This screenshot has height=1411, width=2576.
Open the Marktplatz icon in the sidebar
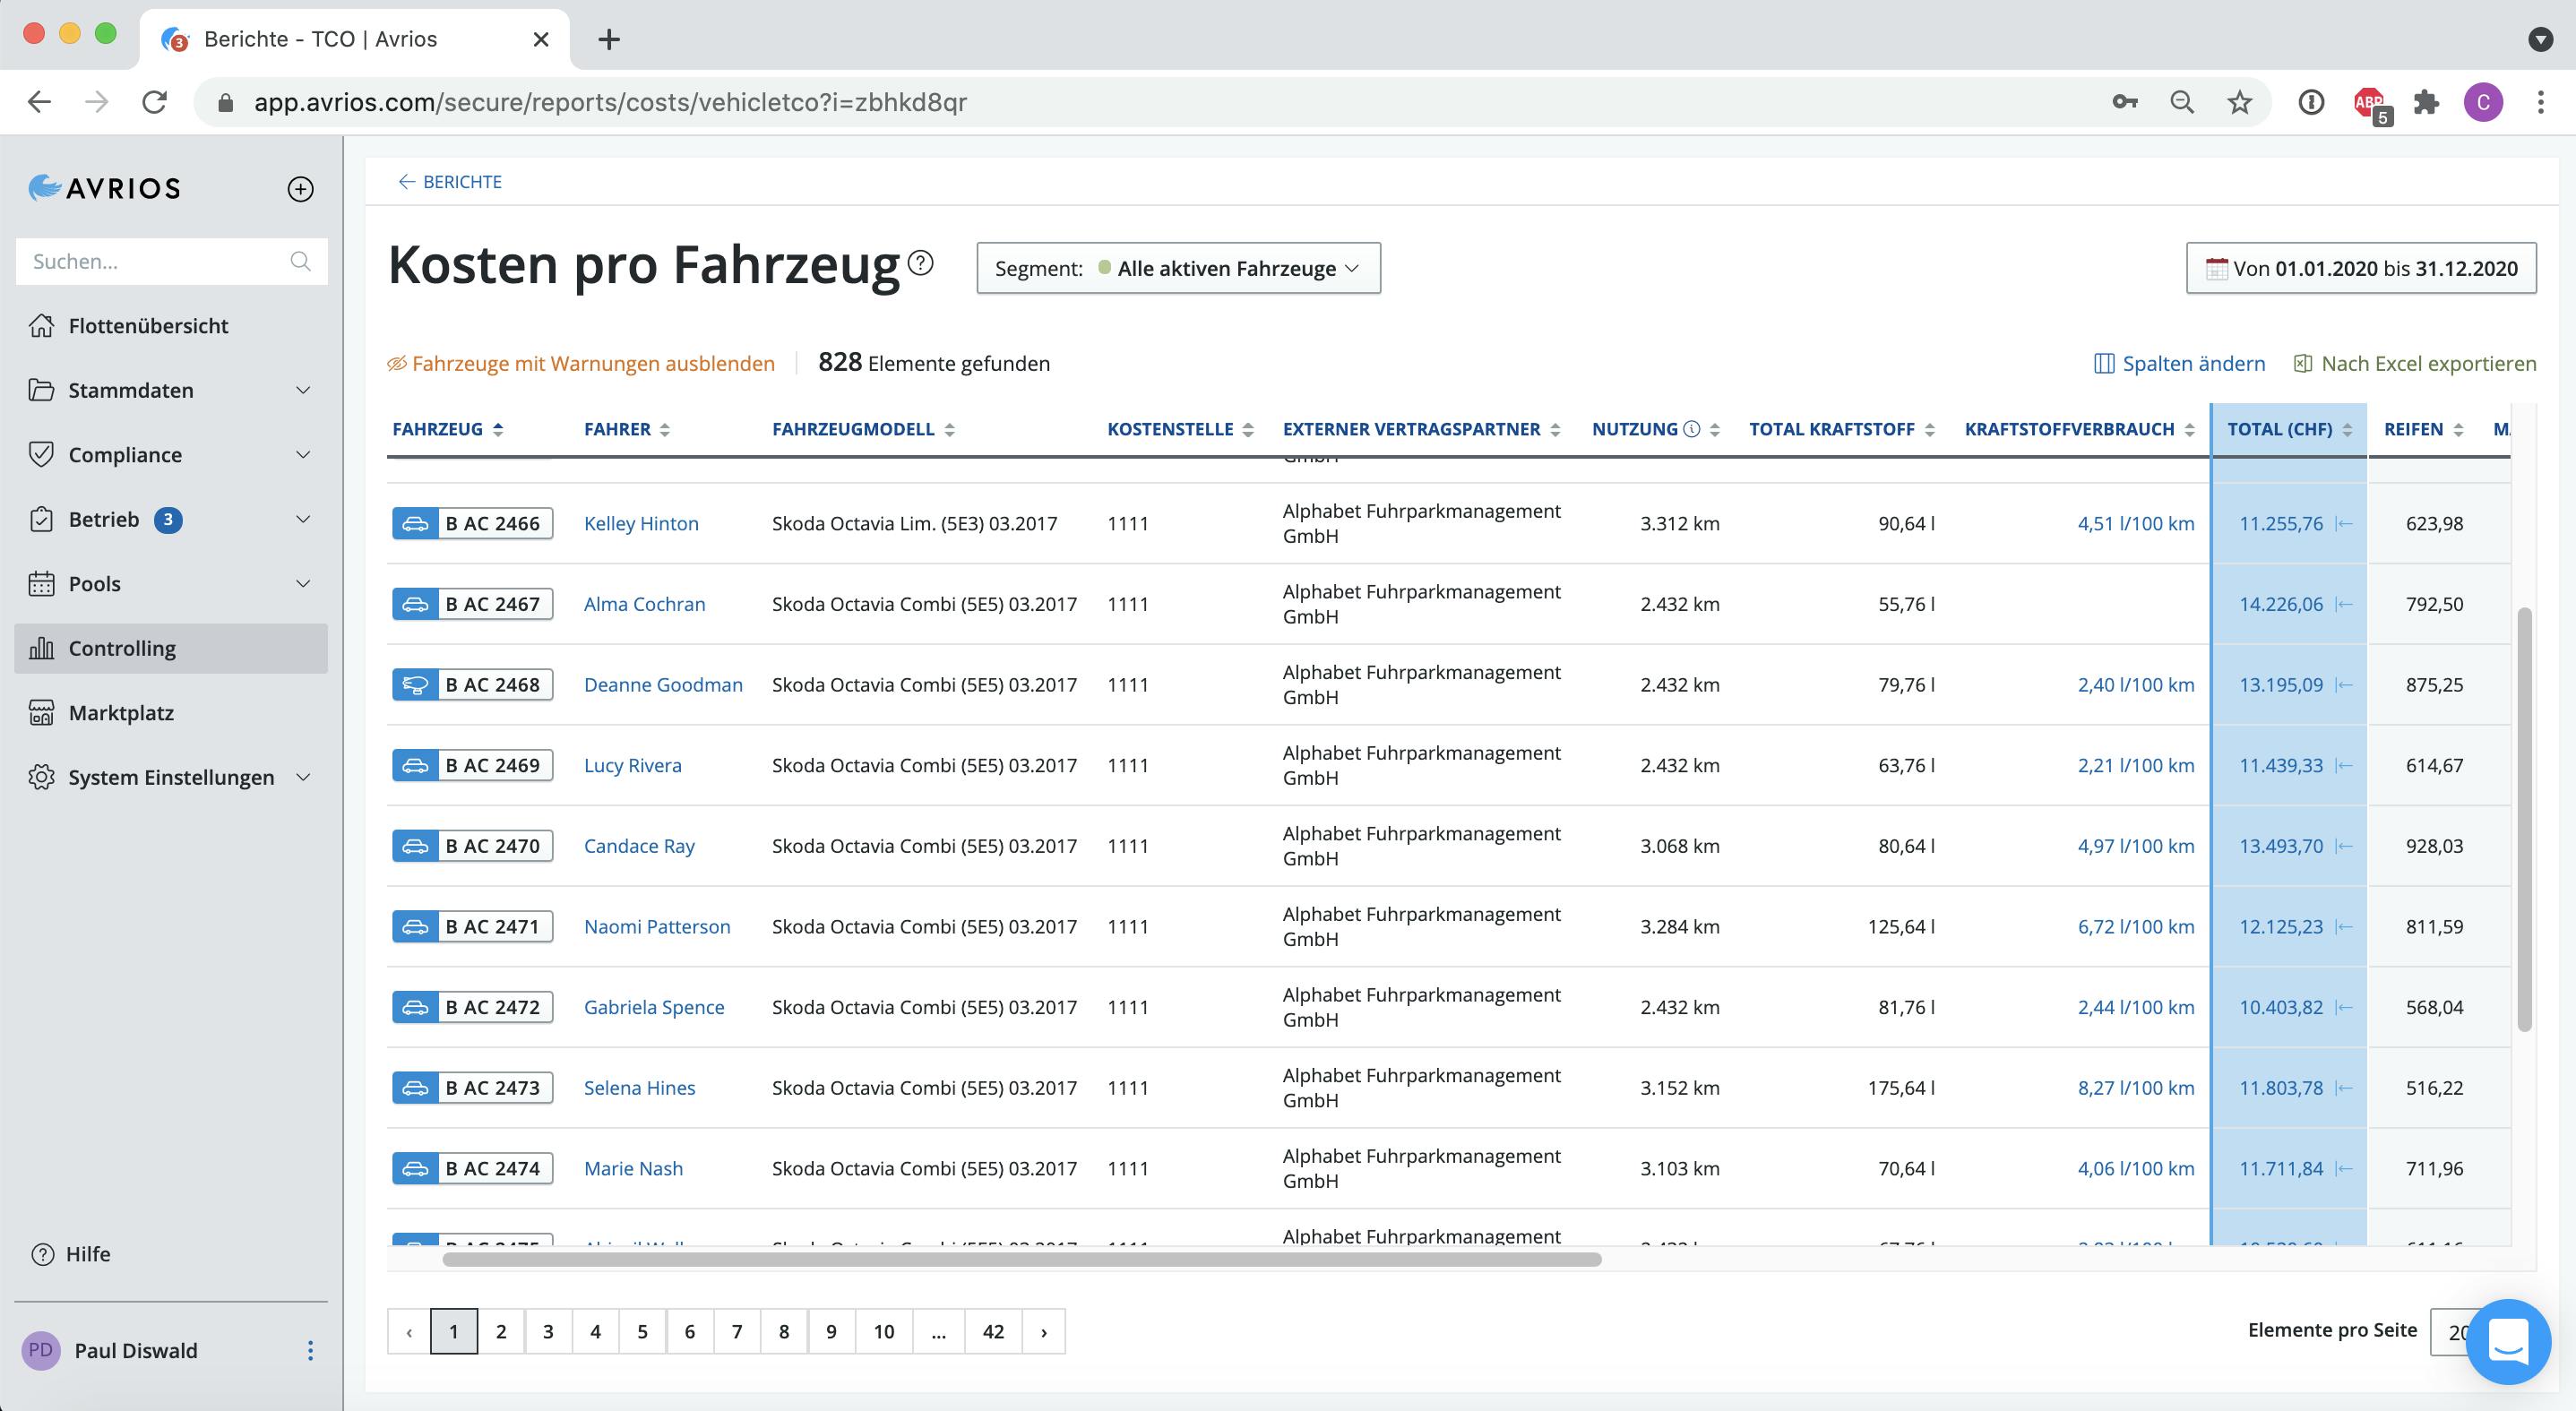pyautogui.click(x=42, y=712)
